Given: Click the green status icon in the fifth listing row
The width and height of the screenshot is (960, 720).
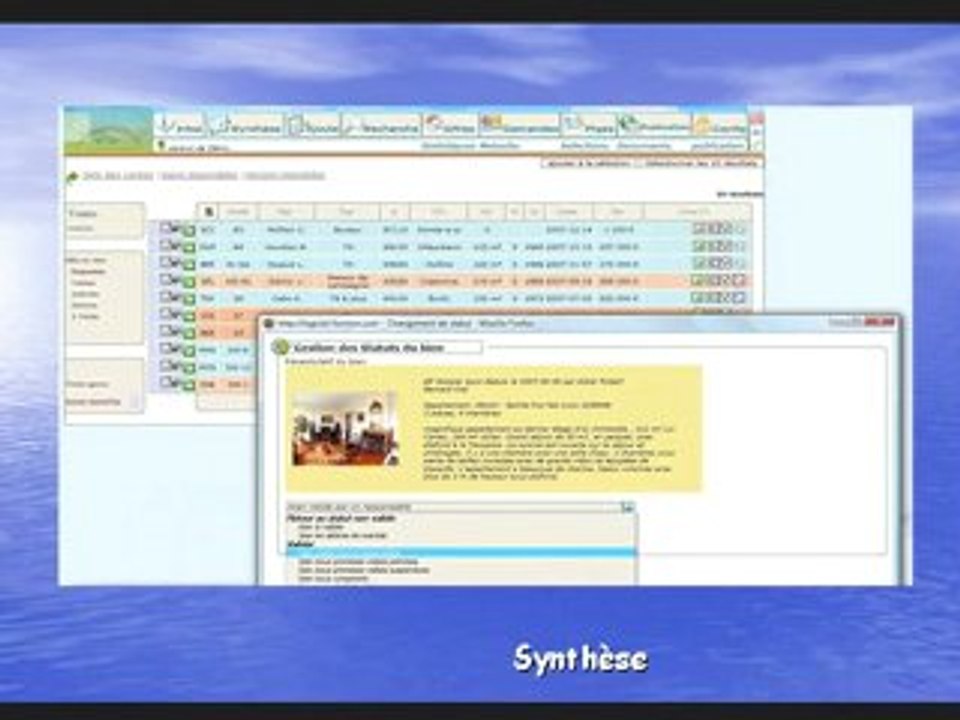Looking at the screenshot, I should 189,299.
